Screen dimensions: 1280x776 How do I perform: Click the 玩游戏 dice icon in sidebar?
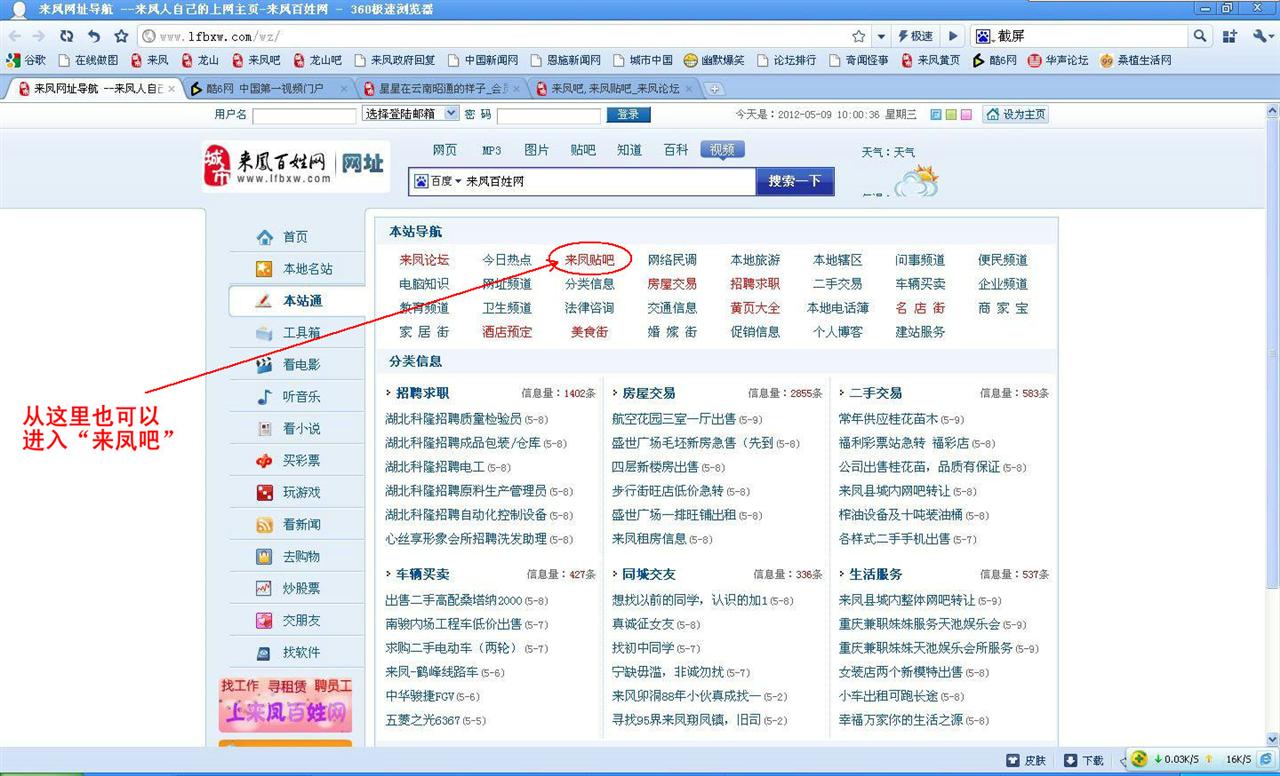[264, 493]
